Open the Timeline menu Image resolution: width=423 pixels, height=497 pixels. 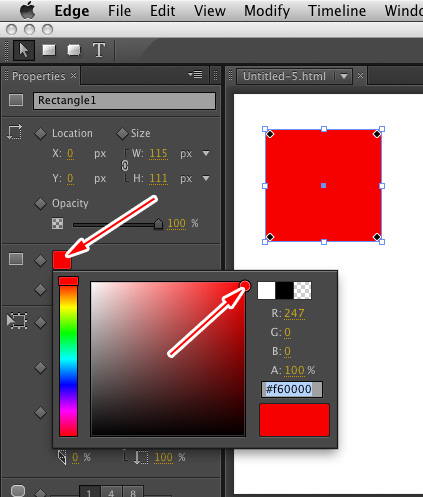click(337, 11)
